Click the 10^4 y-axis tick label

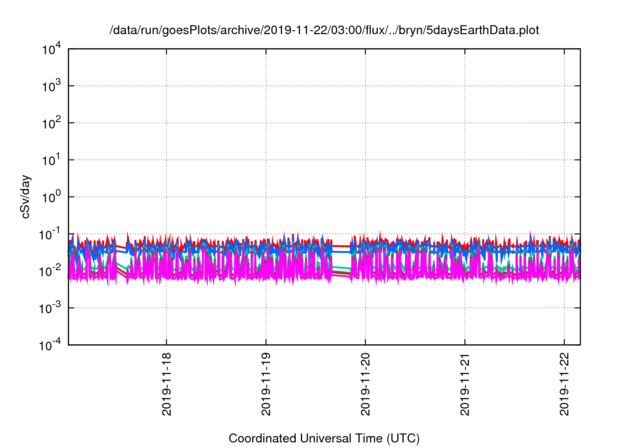point(52,50)
